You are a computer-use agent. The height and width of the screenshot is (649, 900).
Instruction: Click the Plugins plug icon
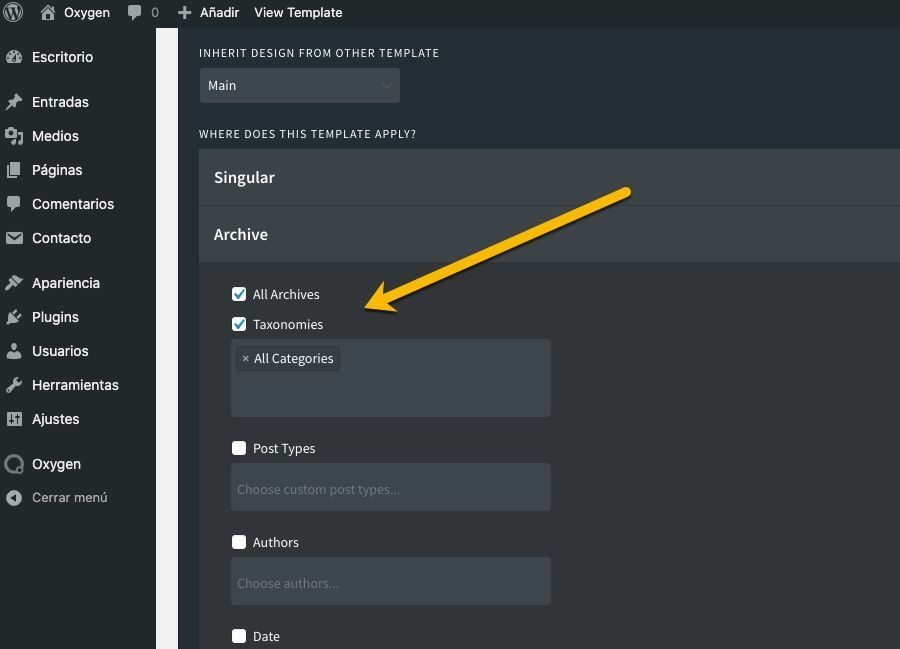click(14, 317)
